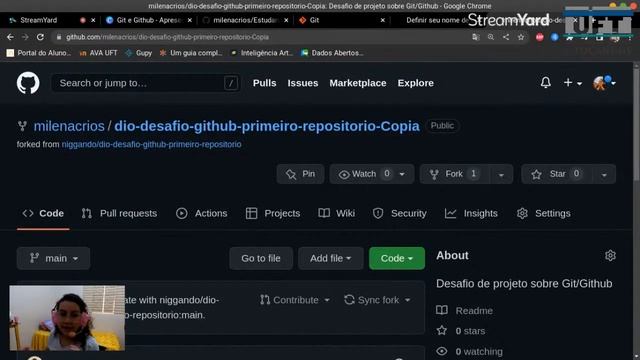This screenshot has width=640, height=360.
Task: Switch to the Security tab
Action: pos(400,213)
